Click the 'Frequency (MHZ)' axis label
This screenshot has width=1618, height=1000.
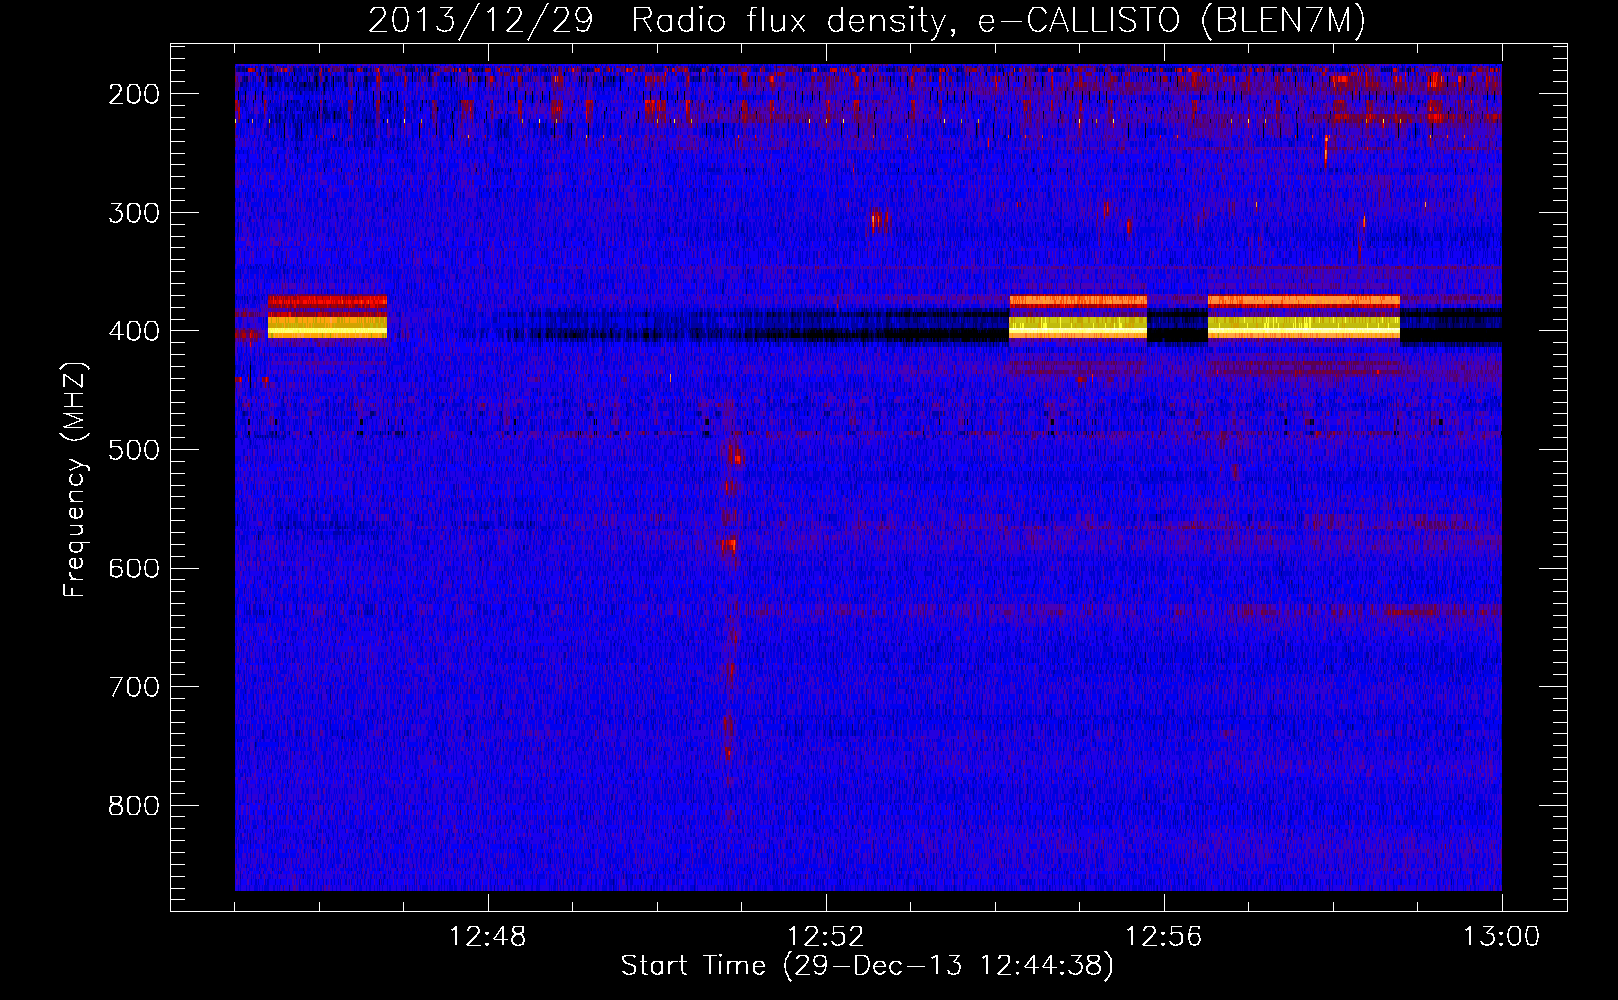(x=75, y=479)
